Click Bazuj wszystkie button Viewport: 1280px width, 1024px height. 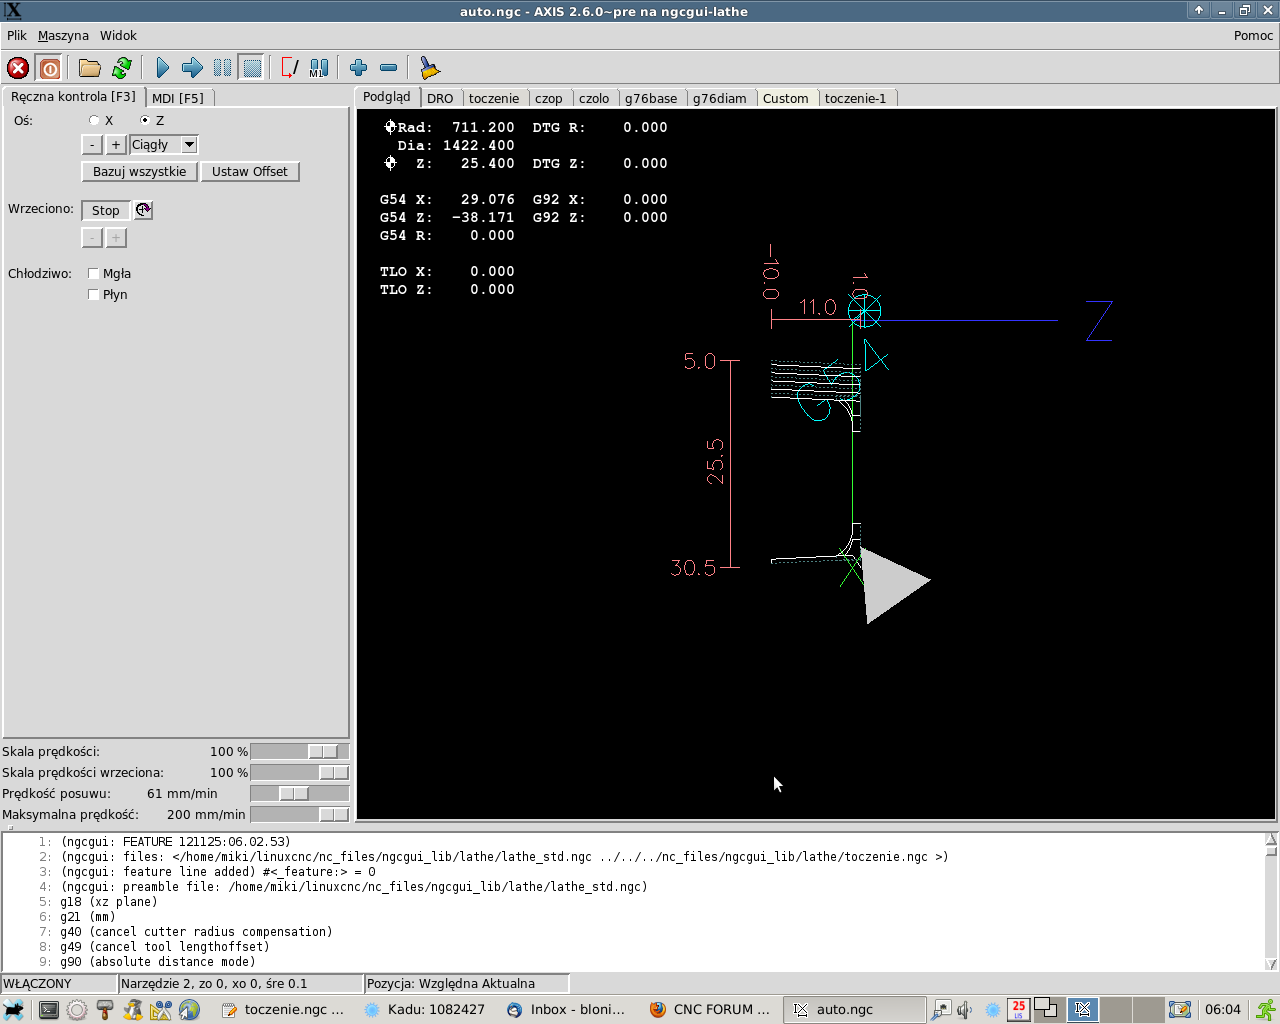pos(139,172)
